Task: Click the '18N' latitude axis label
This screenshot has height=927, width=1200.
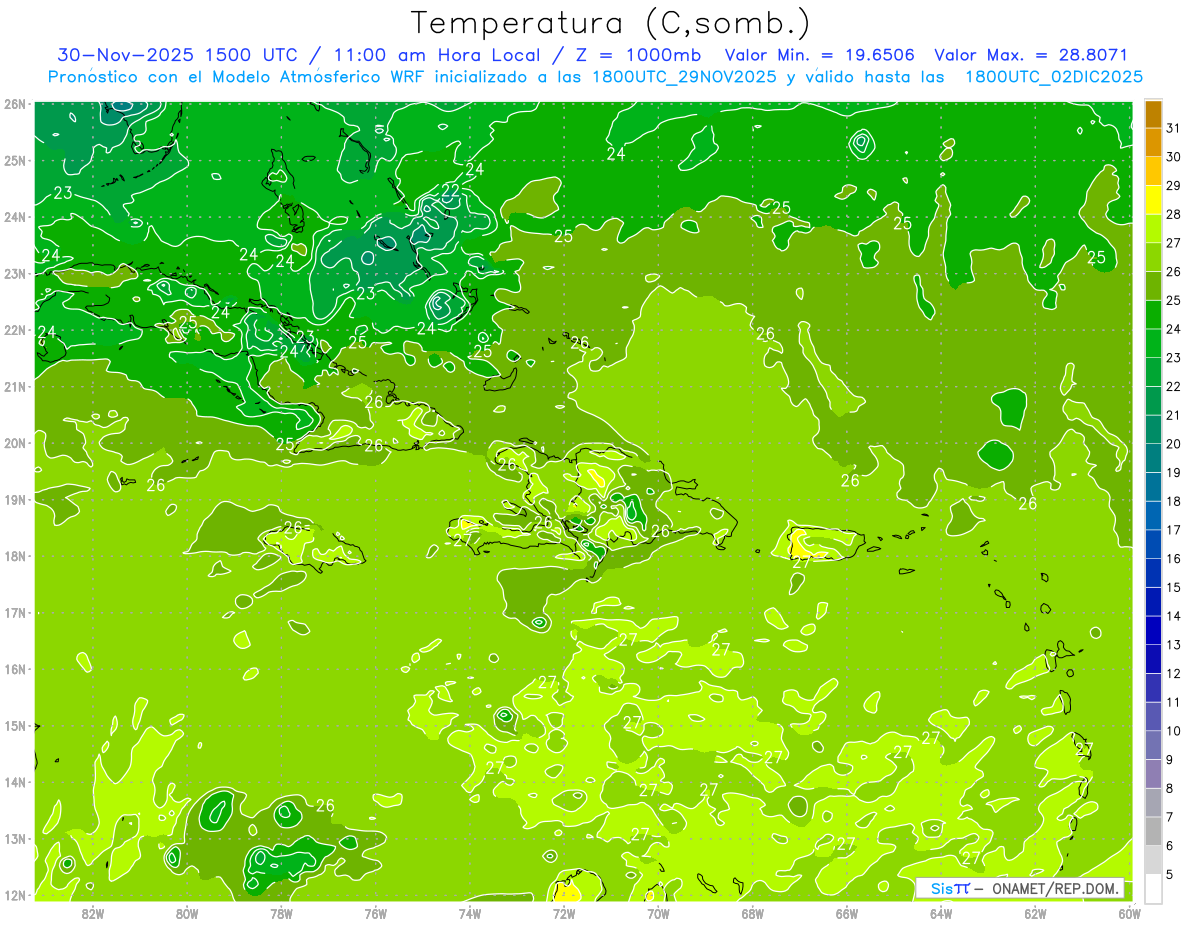Action: click(14, 556)
